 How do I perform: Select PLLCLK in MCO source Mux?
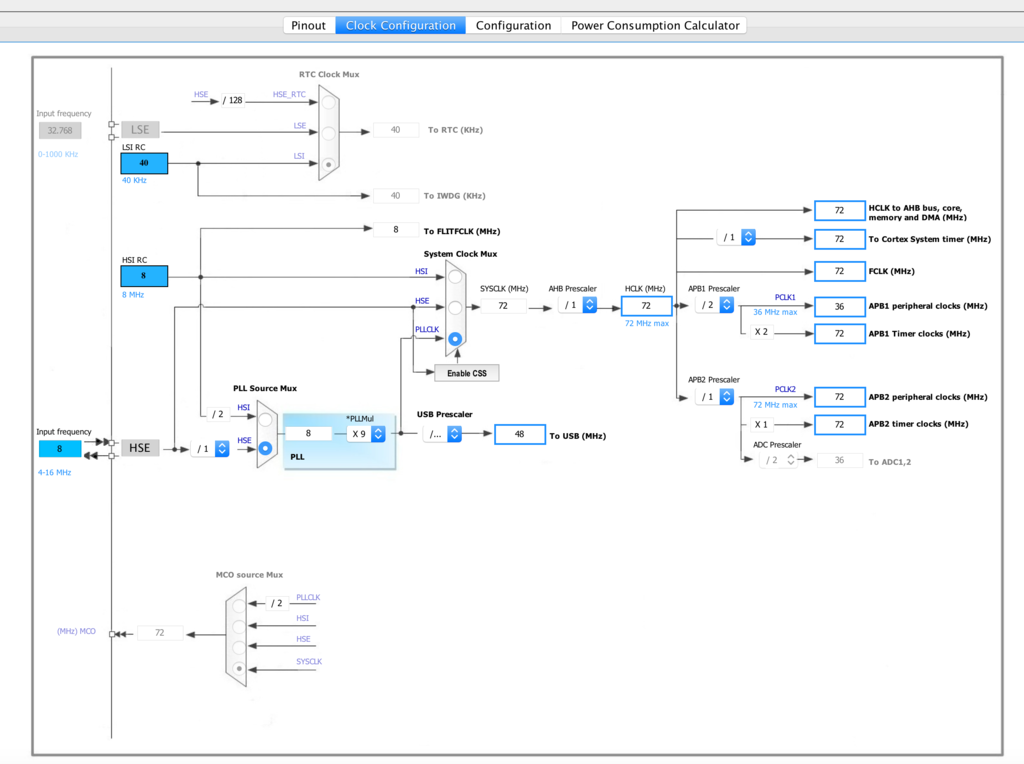tap(239, 605)
